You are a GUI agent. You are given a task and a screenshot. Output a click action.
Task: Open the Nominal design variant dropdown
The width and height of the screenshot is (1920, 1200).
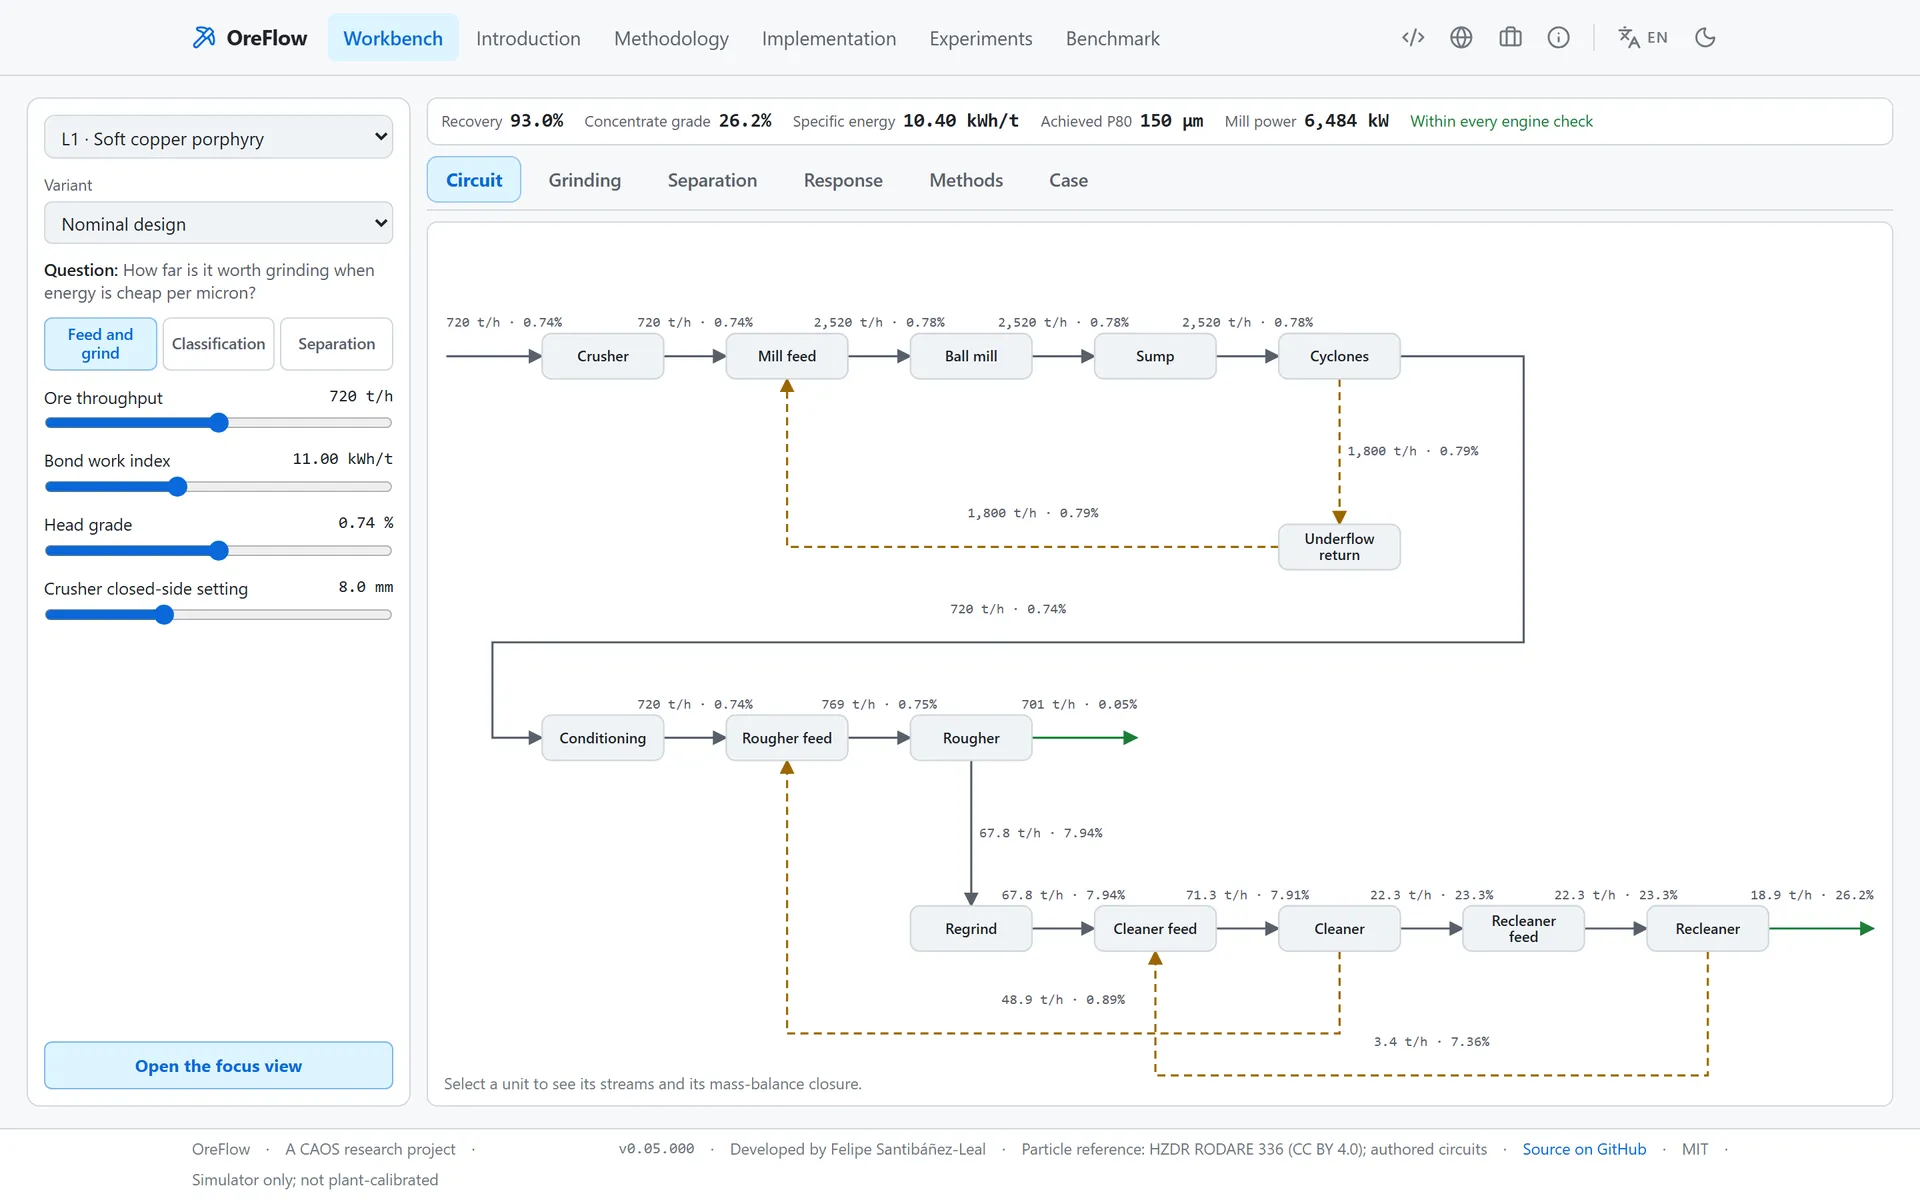(x=218, y=224)
